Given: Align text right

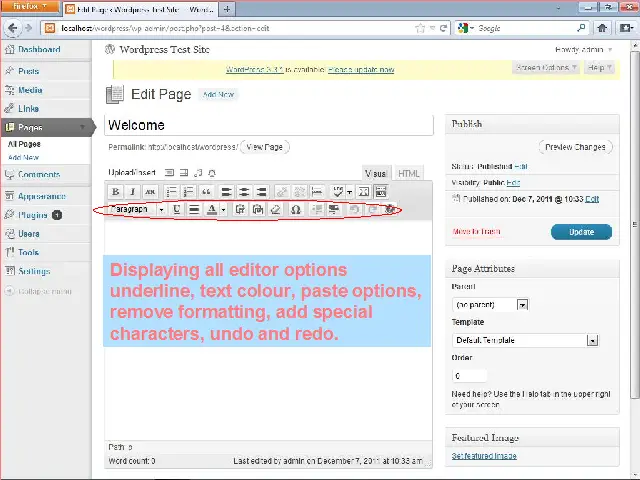Looking at the screenshot, I should 262,191.
